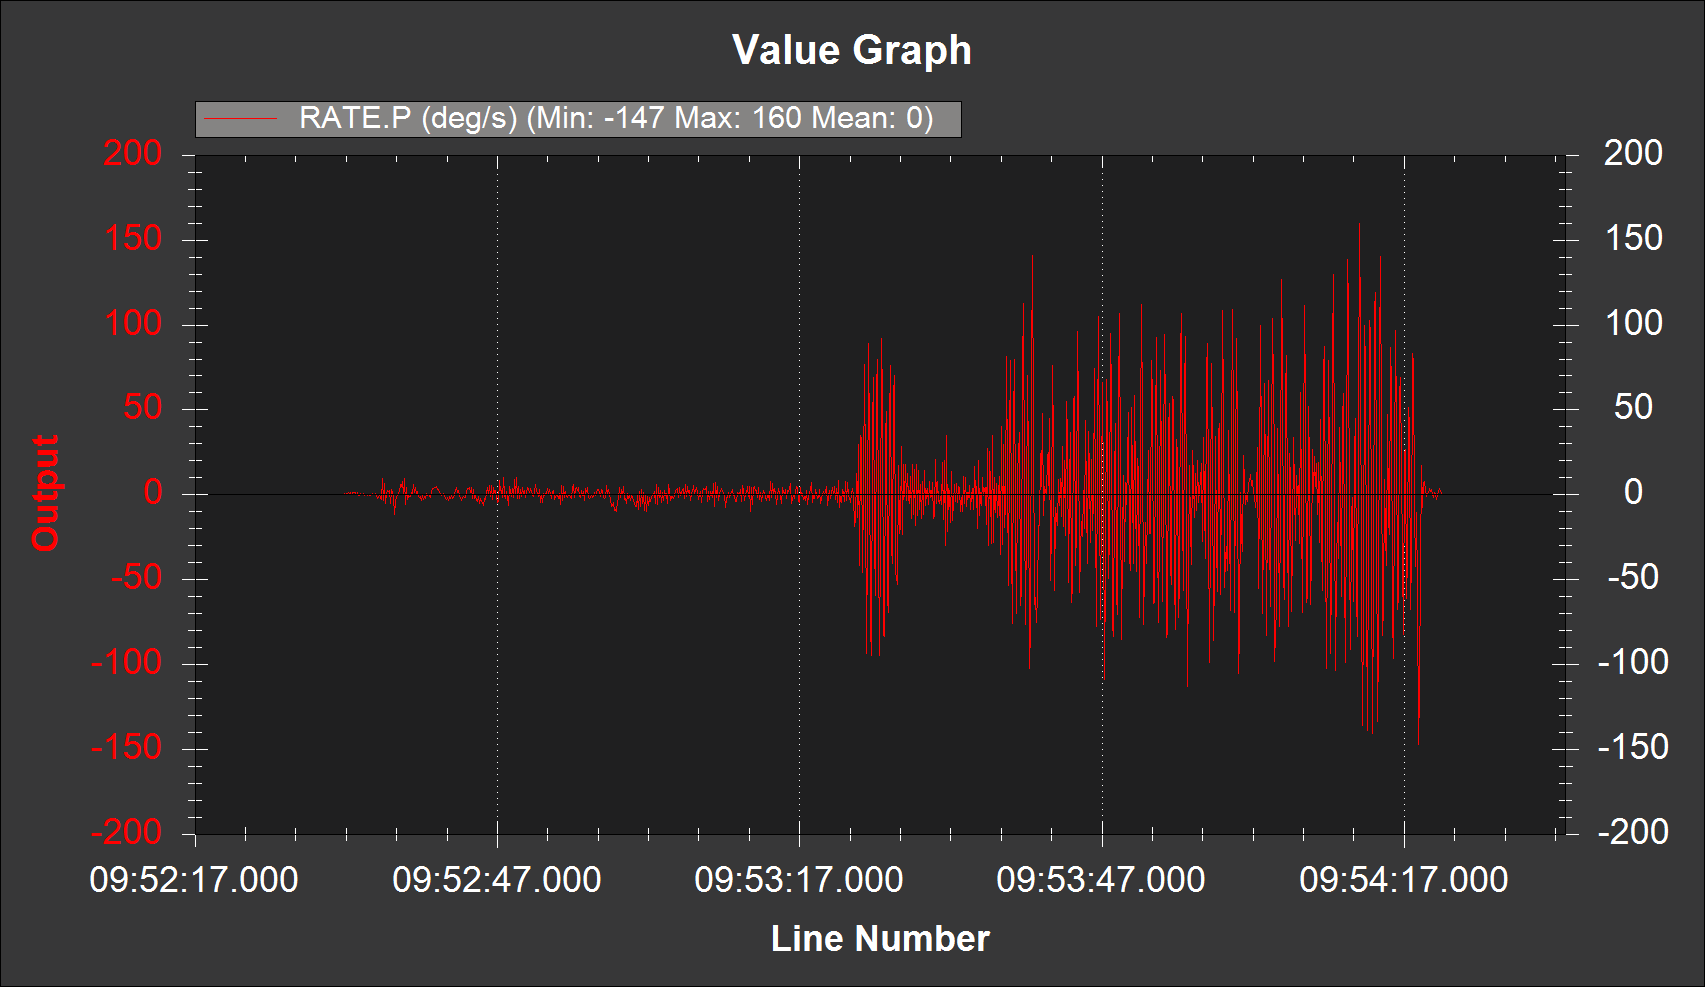The width and height of the screenshot is (1705, 987).
Task: Click the Line Number axis label
Action: 880,939
